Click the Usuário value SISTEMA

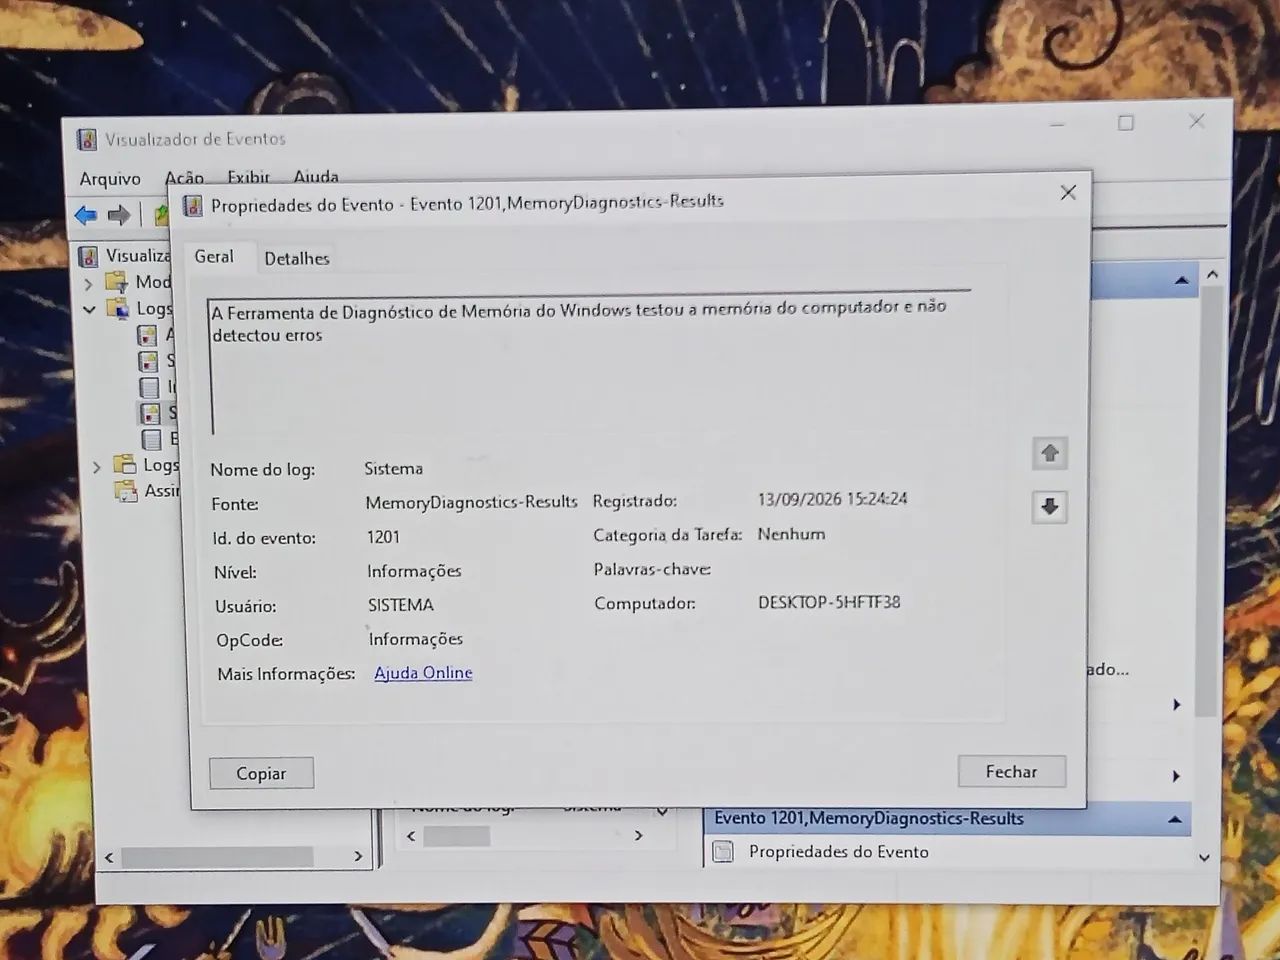401,605
